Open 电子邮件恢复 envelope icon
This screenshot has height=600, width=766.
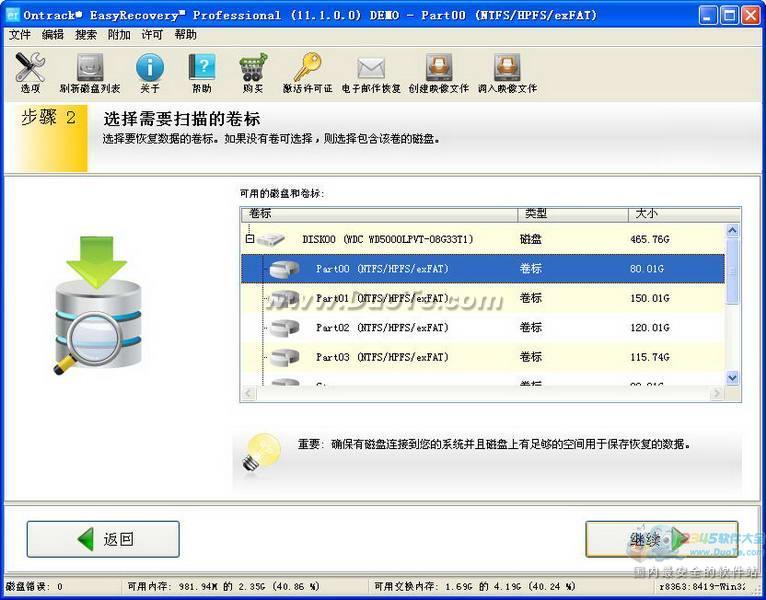[x=371, y=68]
